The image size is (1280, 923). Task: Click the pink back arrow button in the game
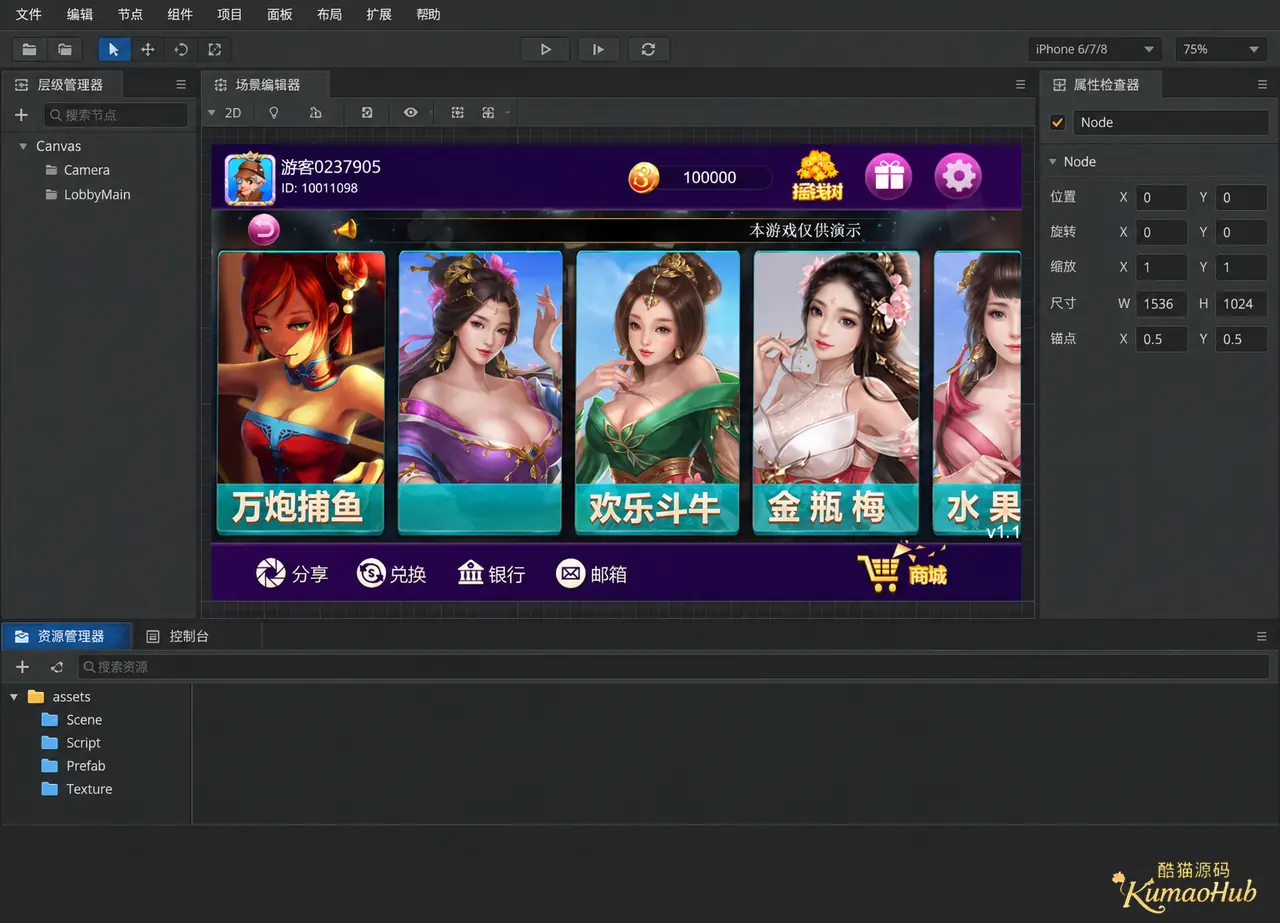[x=264, y=230]
